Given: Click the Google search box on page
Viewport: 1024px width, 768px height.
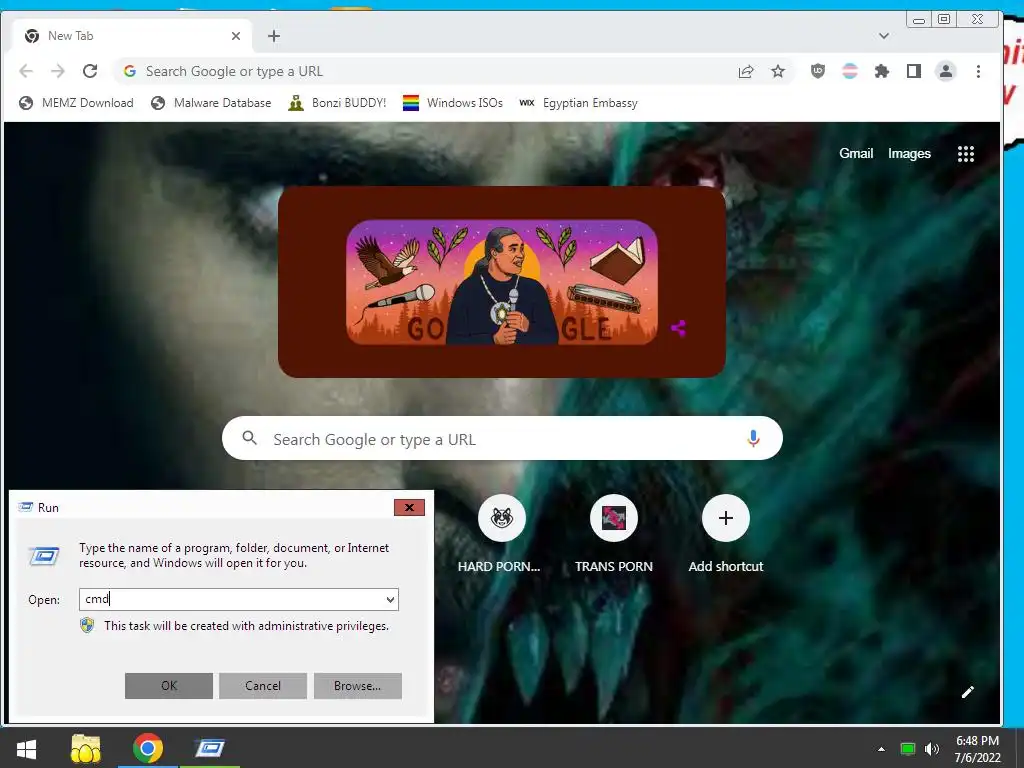Looking at the screenshot, I should pyautogui.click(x=502, y=438).
